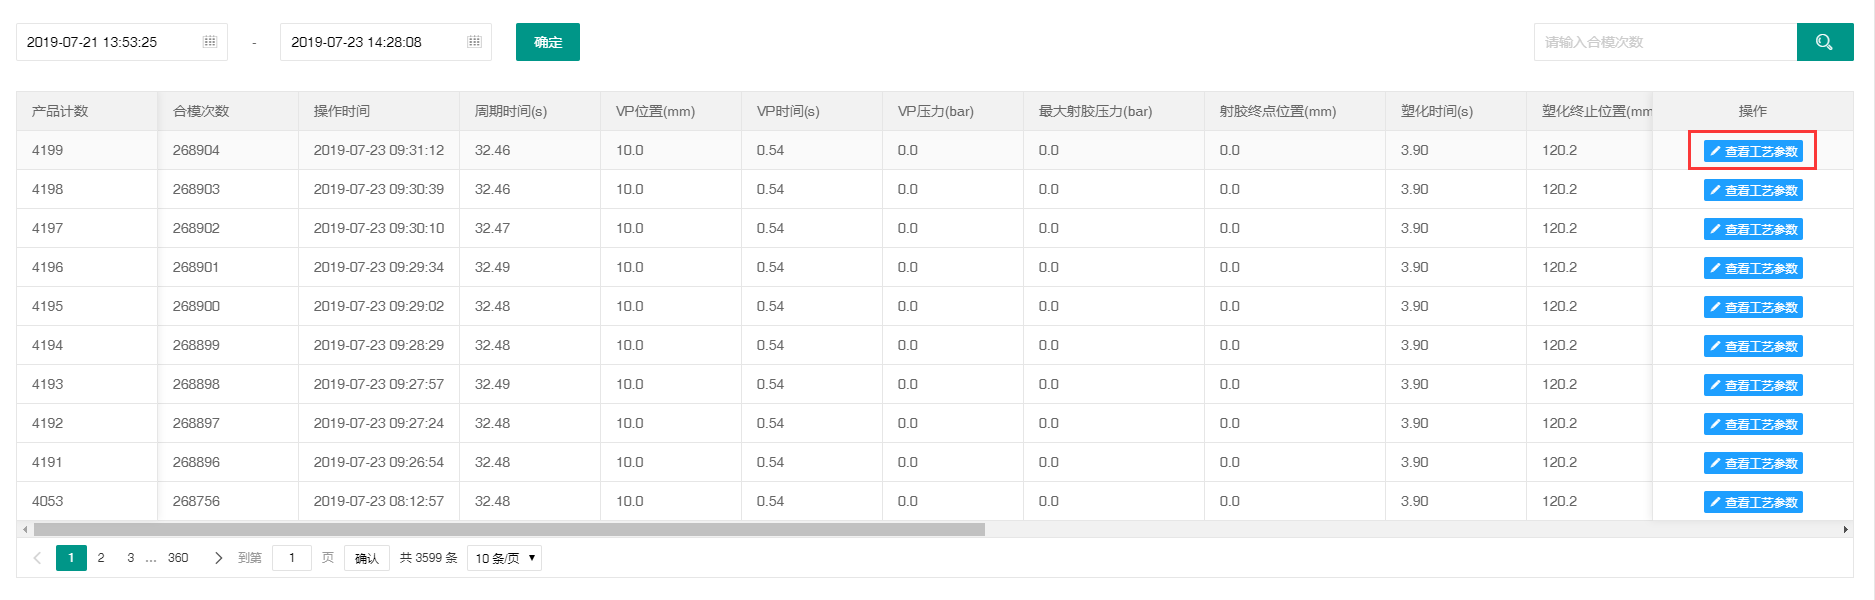Open calendar icon in start date field
The height and width of the screenshot is (600, 1875).
[210, 42]
